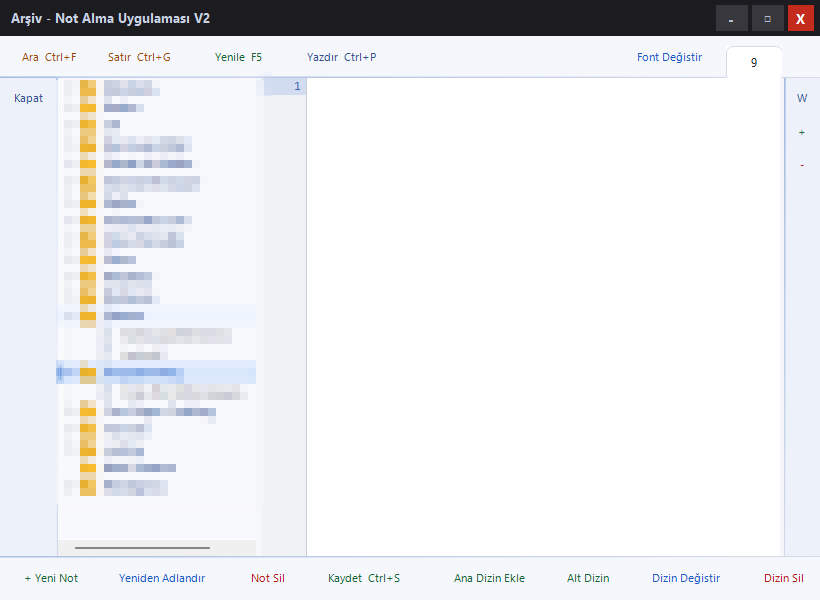Click the Ara Ctrl+F search button
820x600 pixels.
(x=49, y=57)
